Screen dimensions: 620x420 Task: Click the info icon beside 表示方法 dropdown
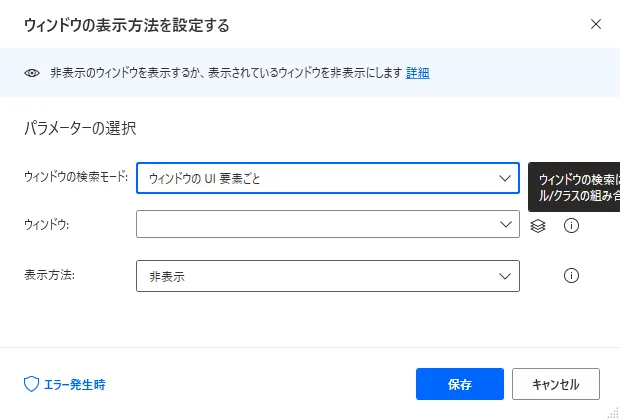(572, 275)
